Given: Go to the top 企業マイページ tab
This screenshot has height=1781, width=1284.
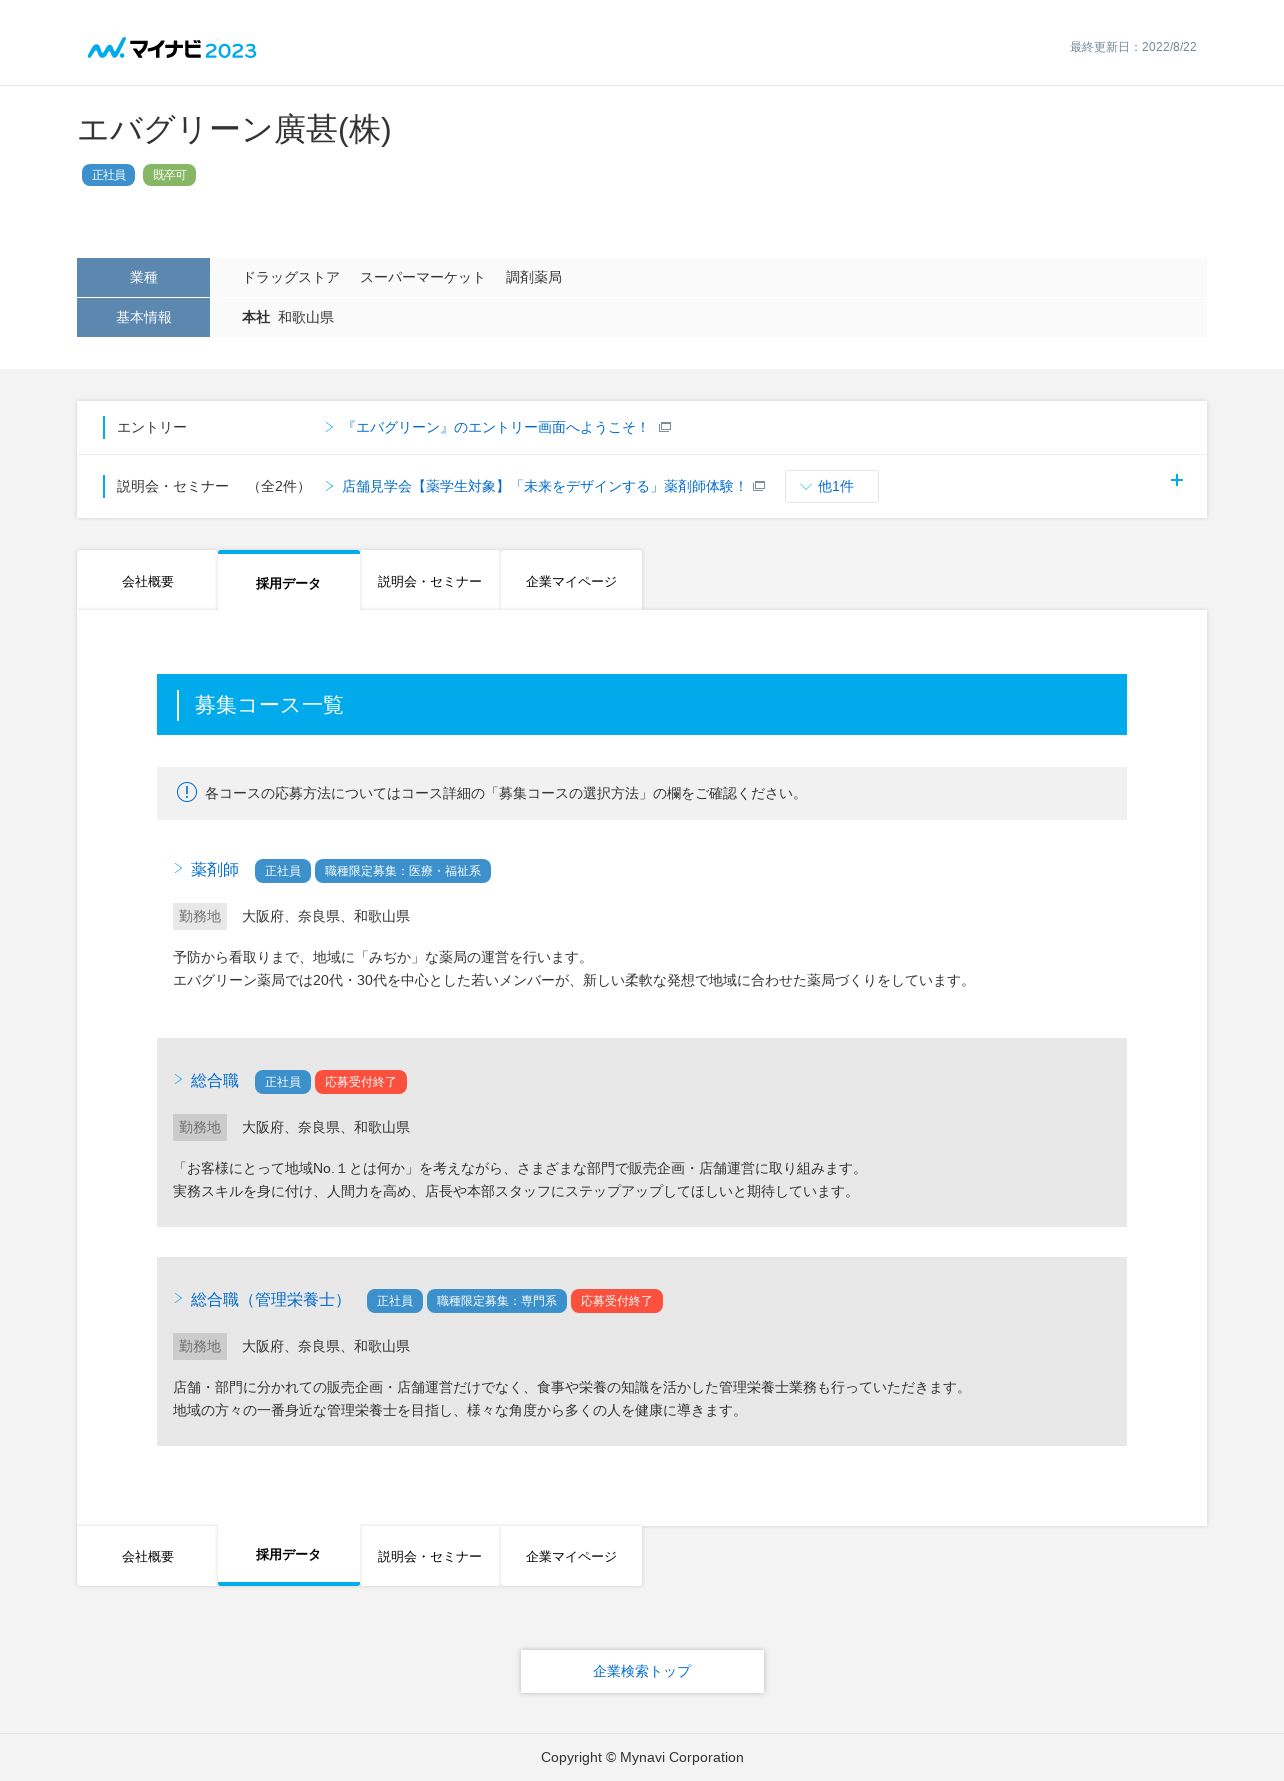Looking at the screenshot, I should tap(571, 581).
